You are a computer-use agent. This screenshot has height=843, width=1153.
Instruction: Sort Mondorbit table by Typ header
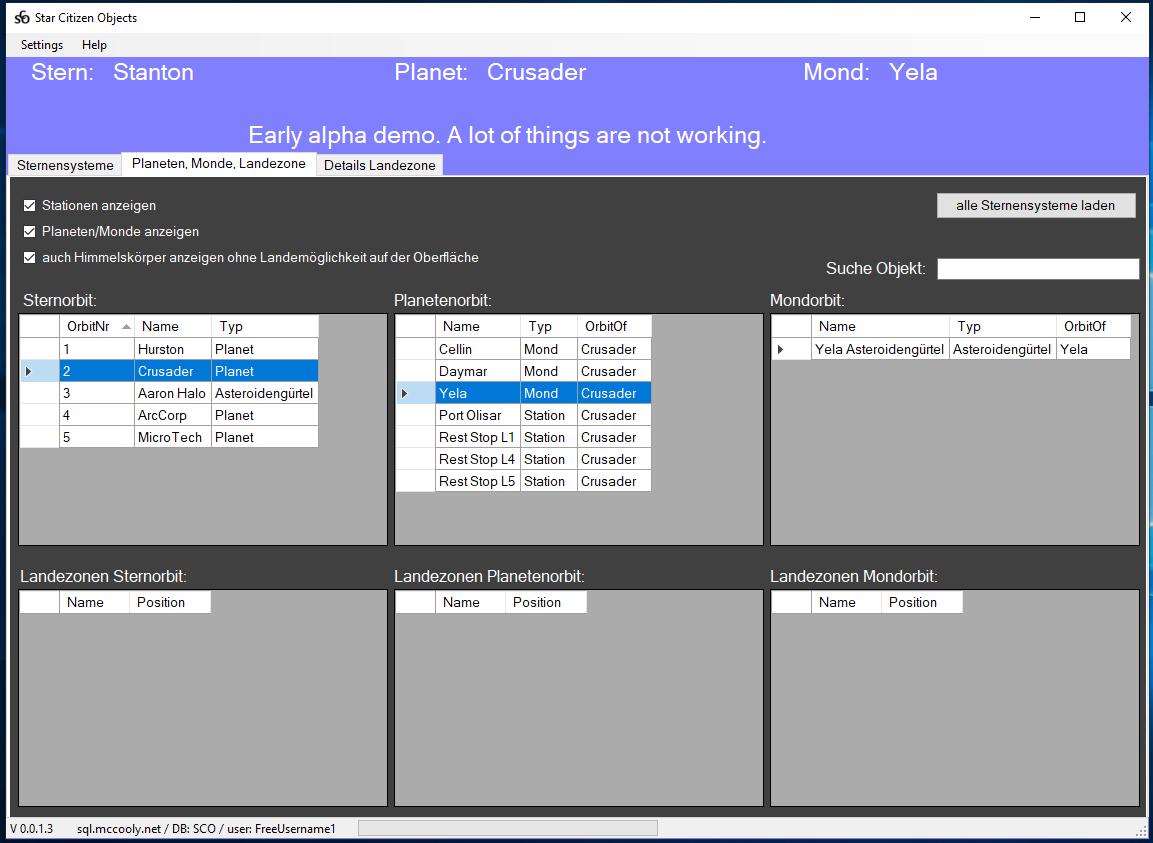click(1002, 327)
